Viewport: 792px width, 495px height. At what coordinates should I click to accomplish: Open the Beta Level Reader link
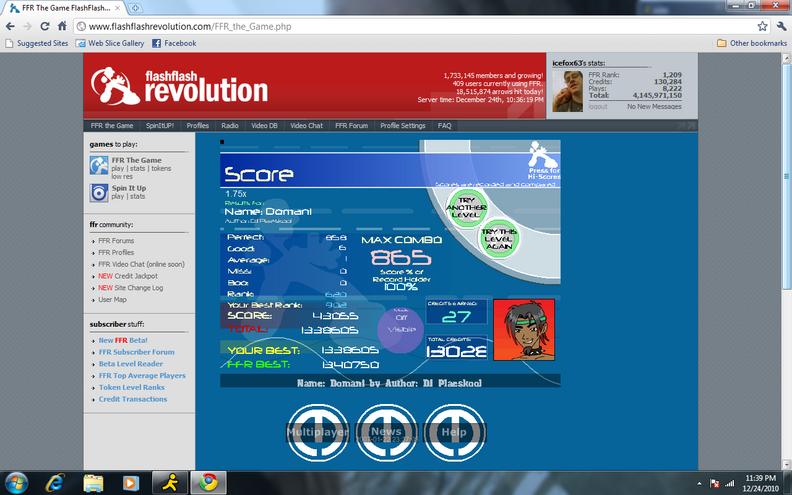point(131,364)
